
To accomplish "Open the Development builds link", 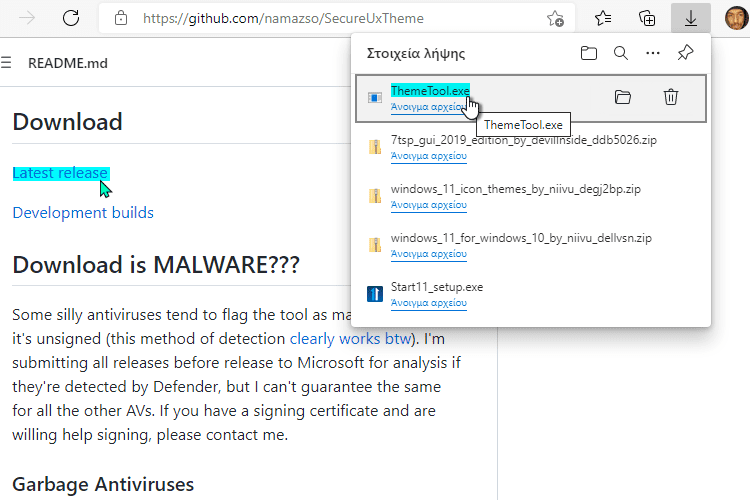I will [83, 212].
